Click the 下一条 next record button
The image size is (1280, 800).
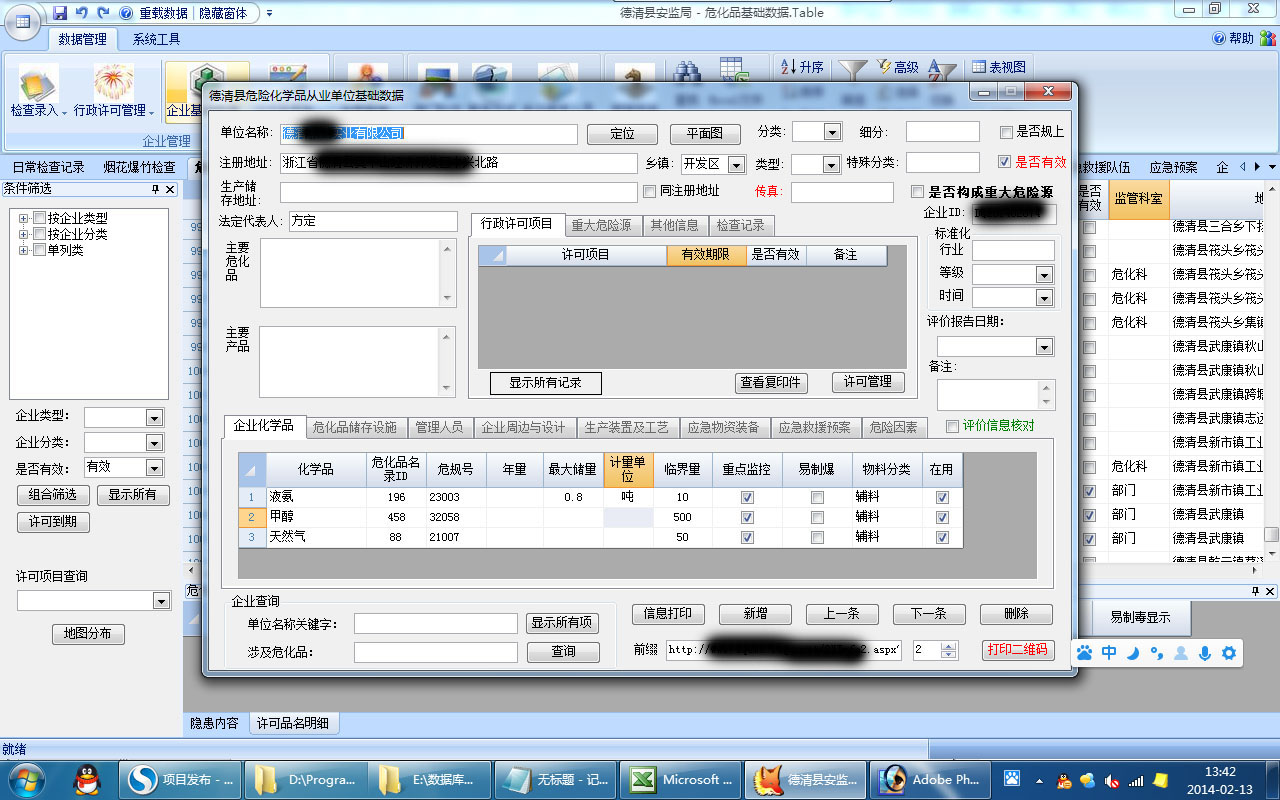(928, 614)
